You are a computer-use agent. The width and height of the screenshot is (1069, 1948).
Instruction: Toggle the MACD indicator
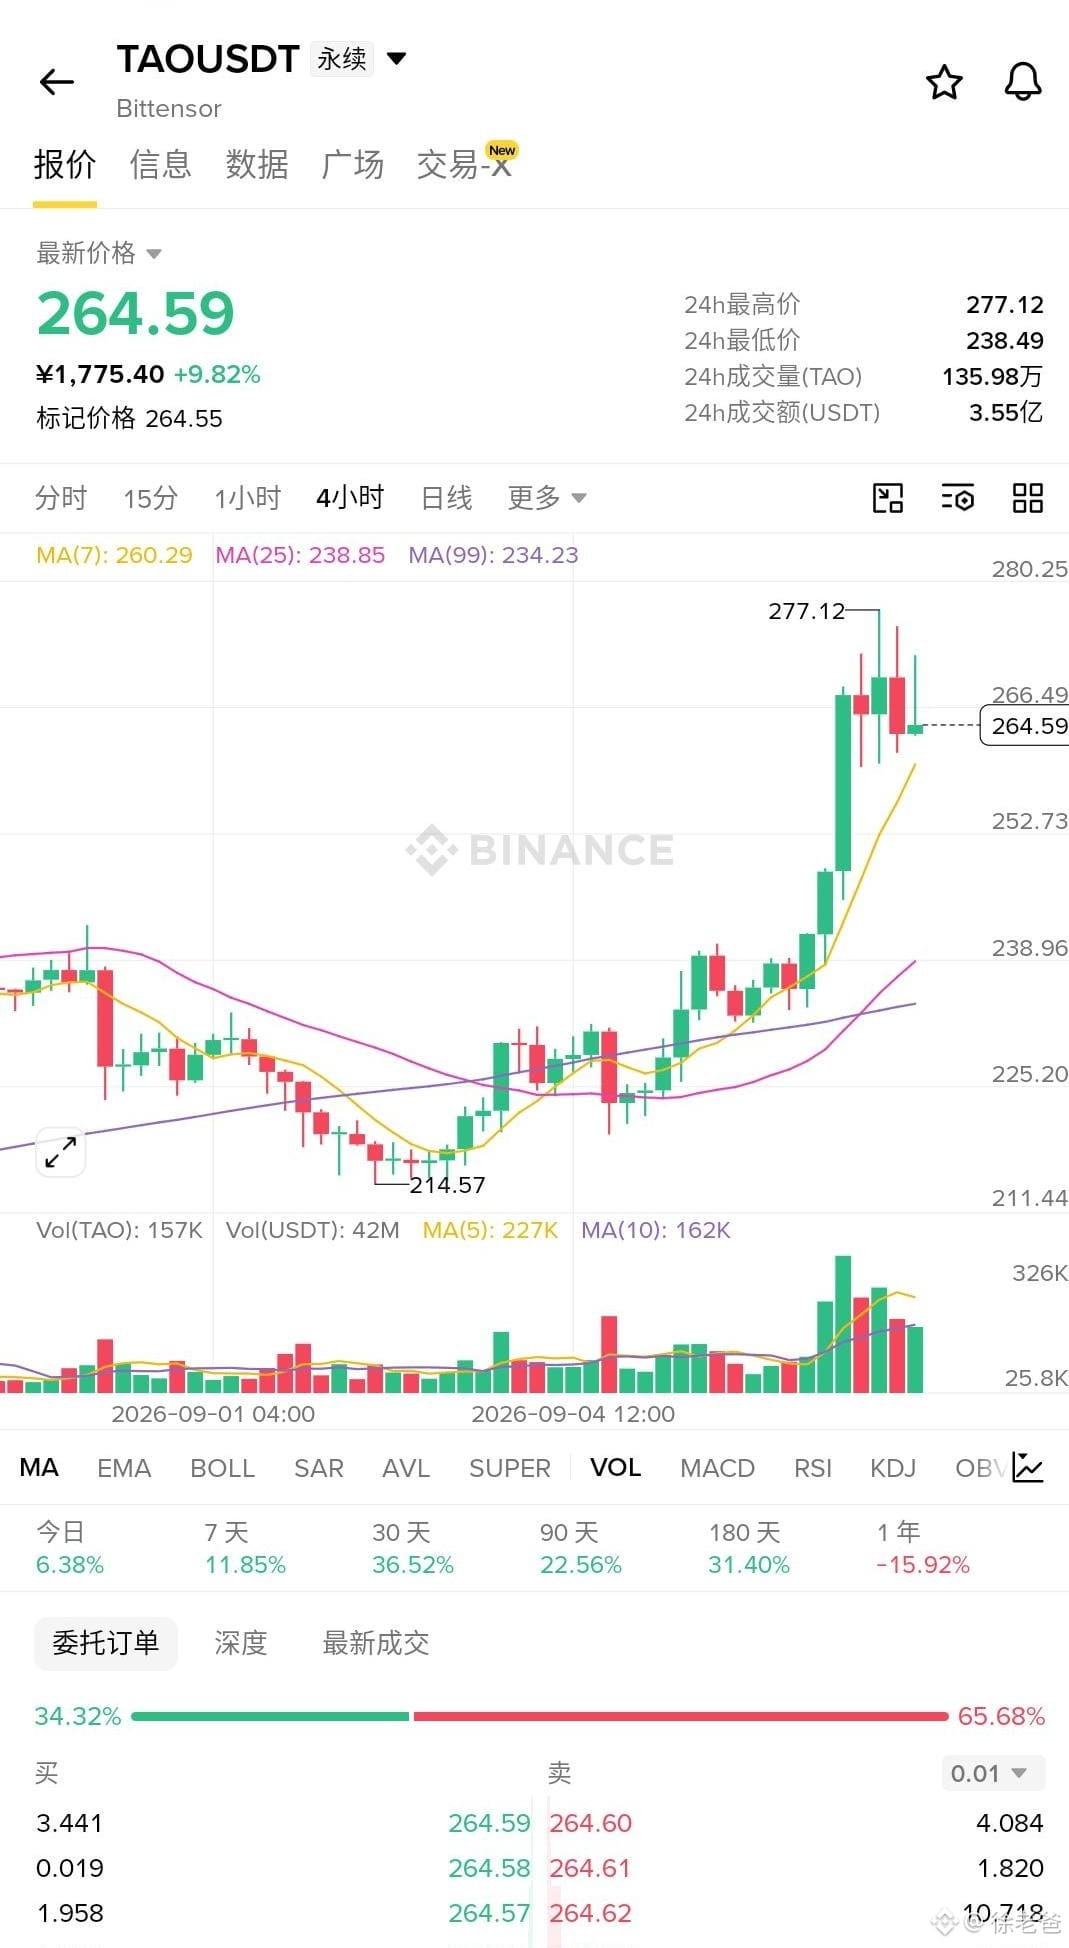[717, 1468]
